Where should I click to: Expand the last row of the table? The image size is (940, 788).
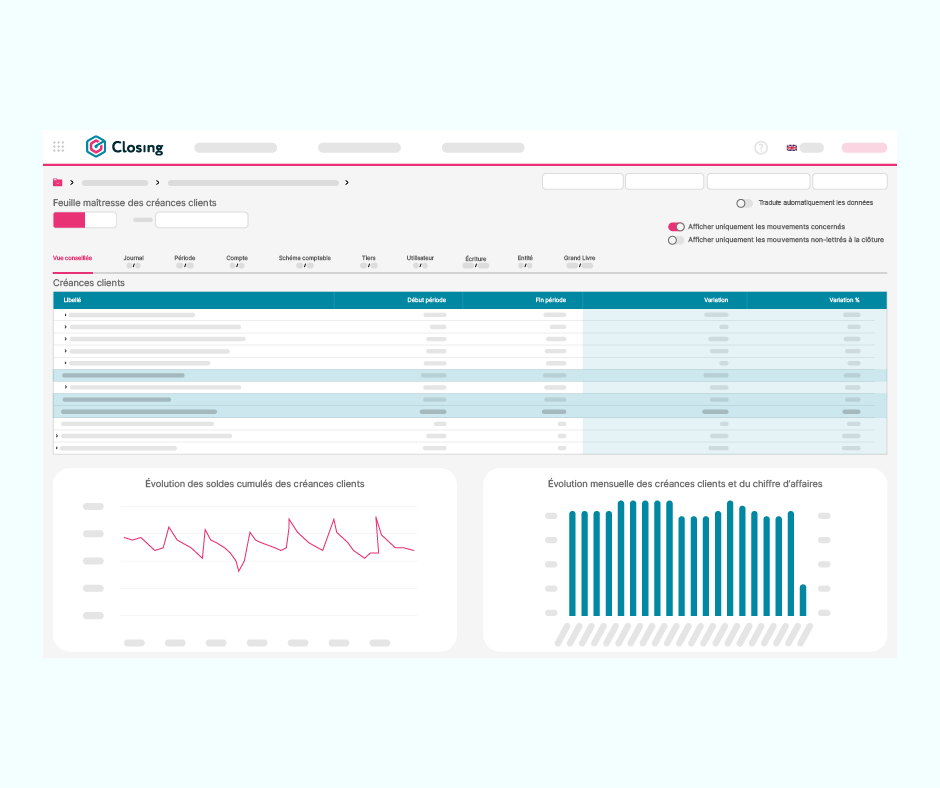tap(57, 448)
